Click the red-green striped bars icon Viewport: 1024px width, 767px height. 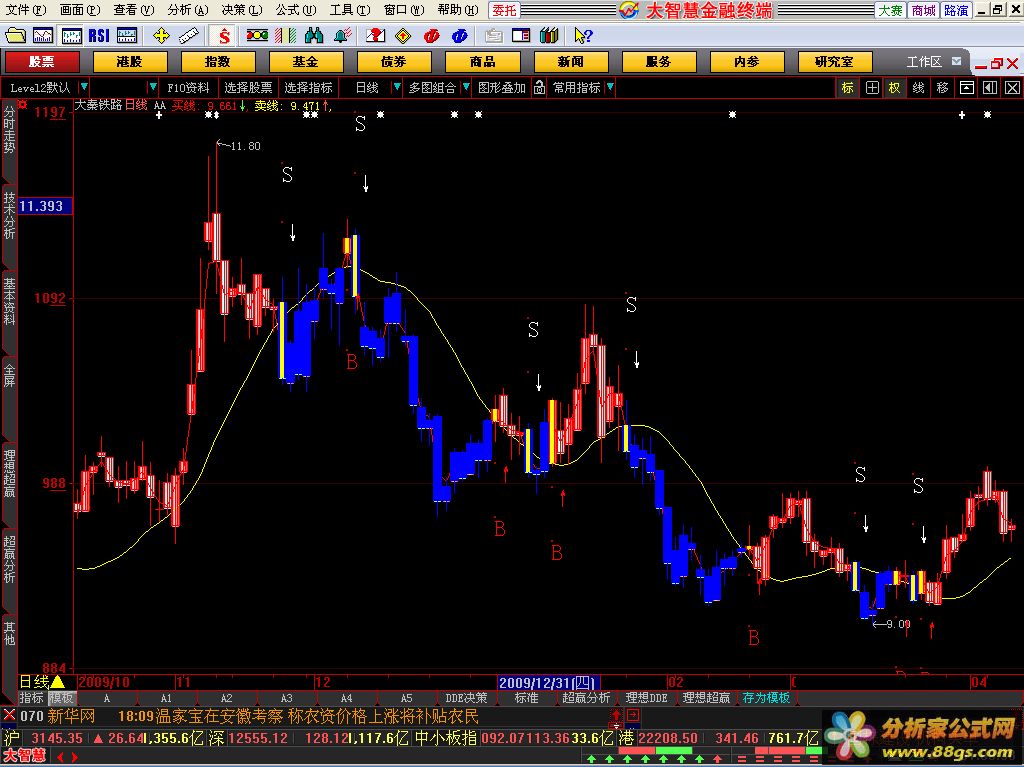tap(285, 35)
